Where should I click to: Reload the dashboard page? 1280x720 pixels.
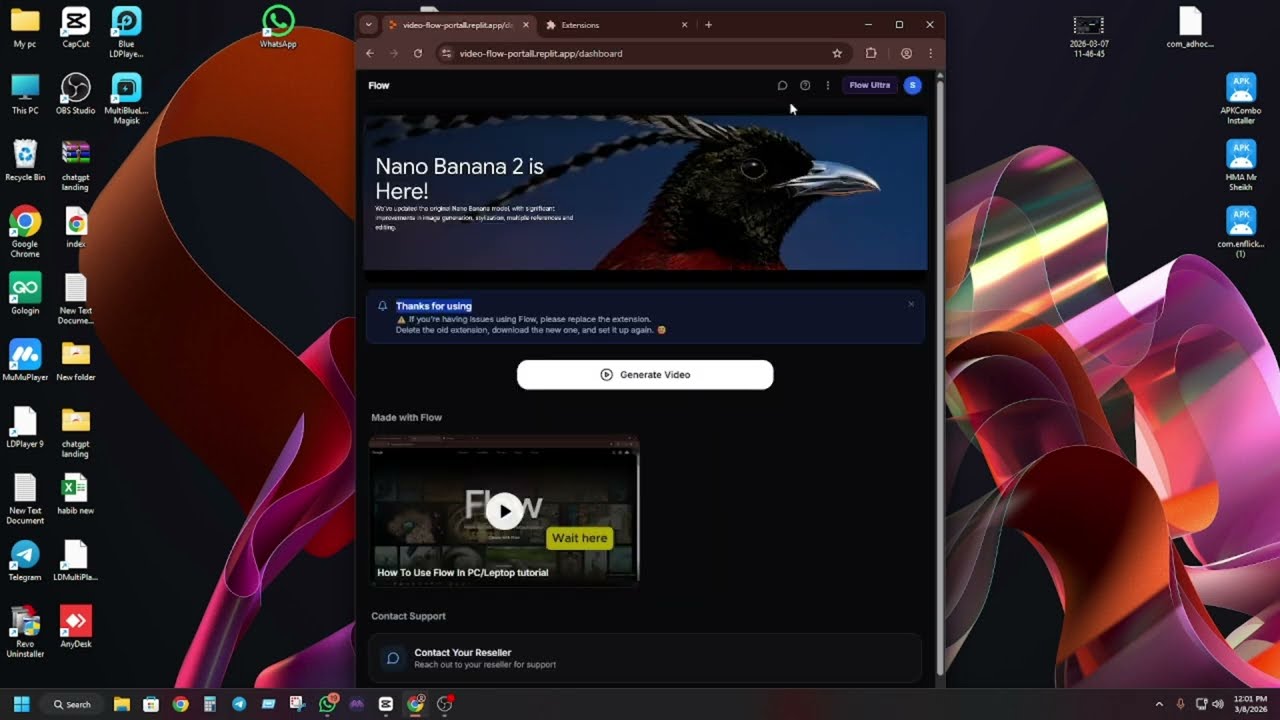418,53
